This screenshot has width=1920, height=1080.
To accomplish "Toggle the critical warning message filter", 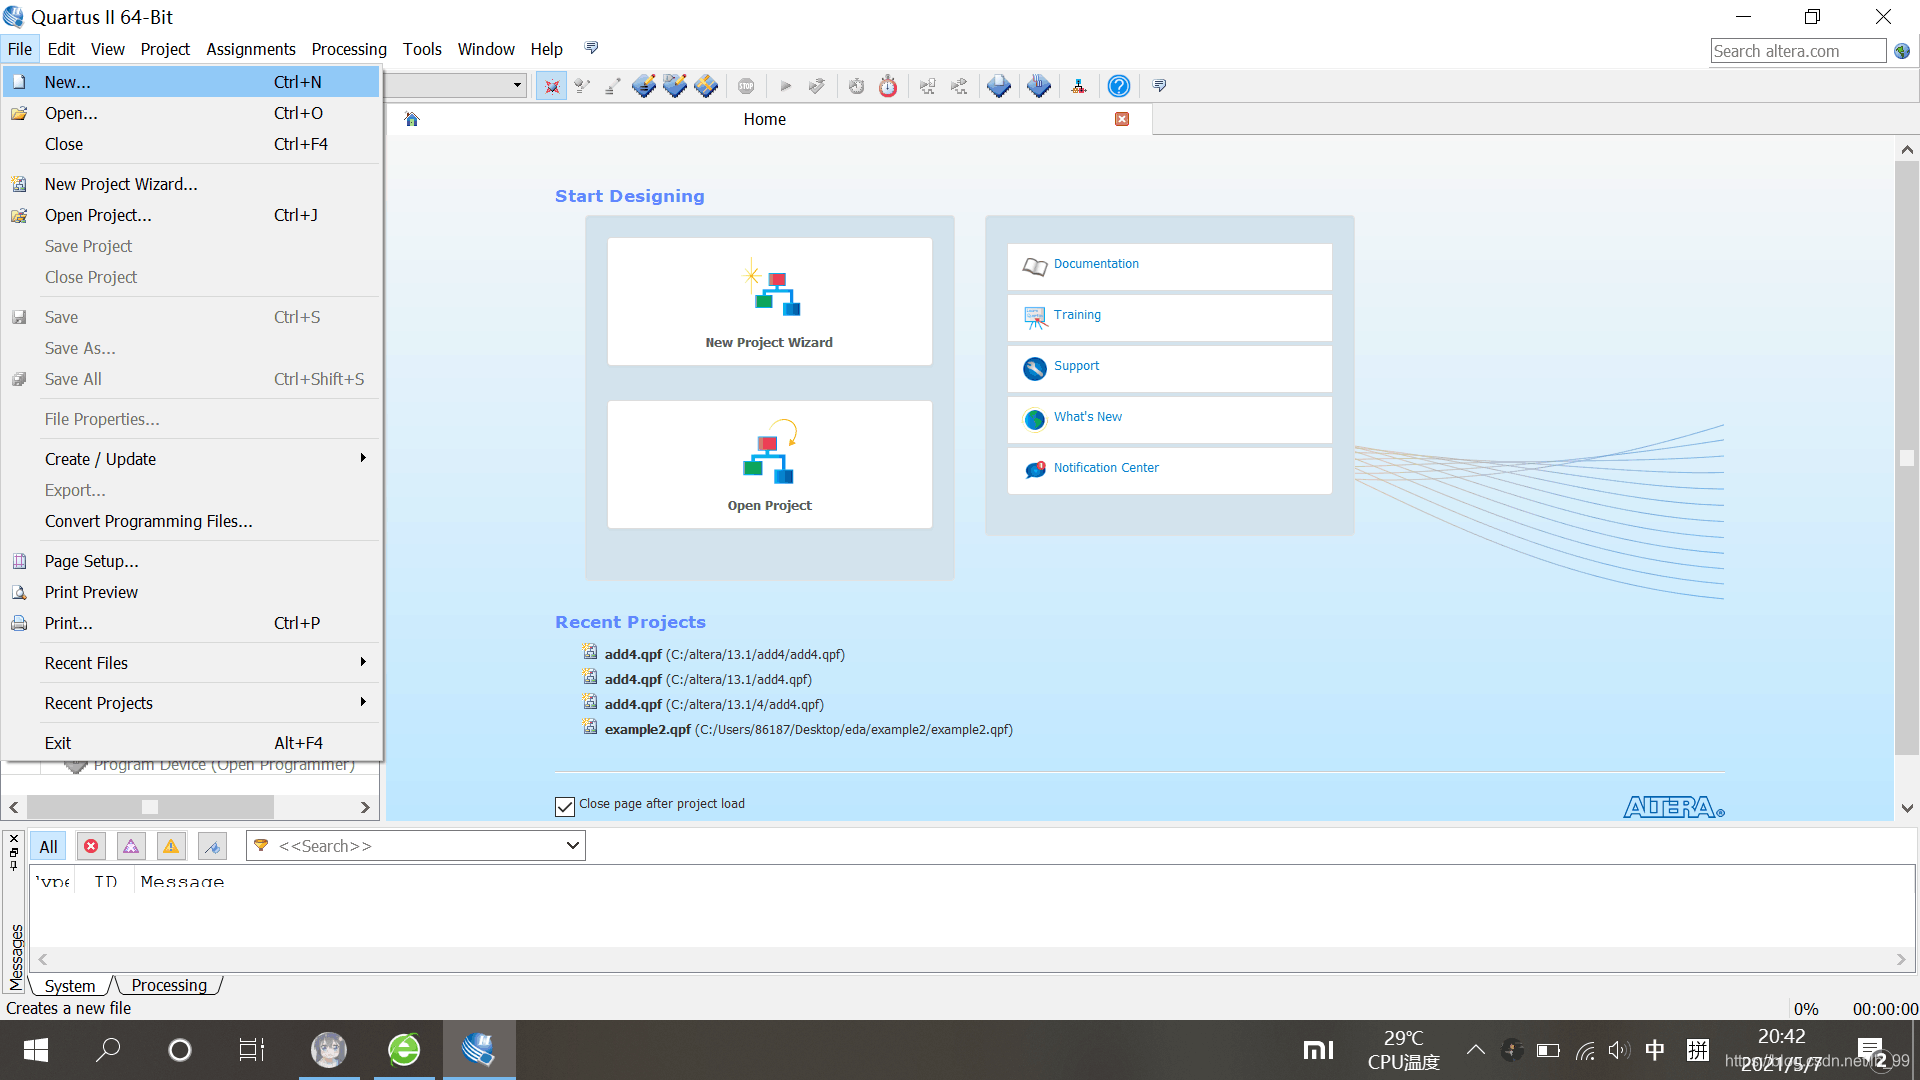I will pyautogui.click(x=131, y=846).
